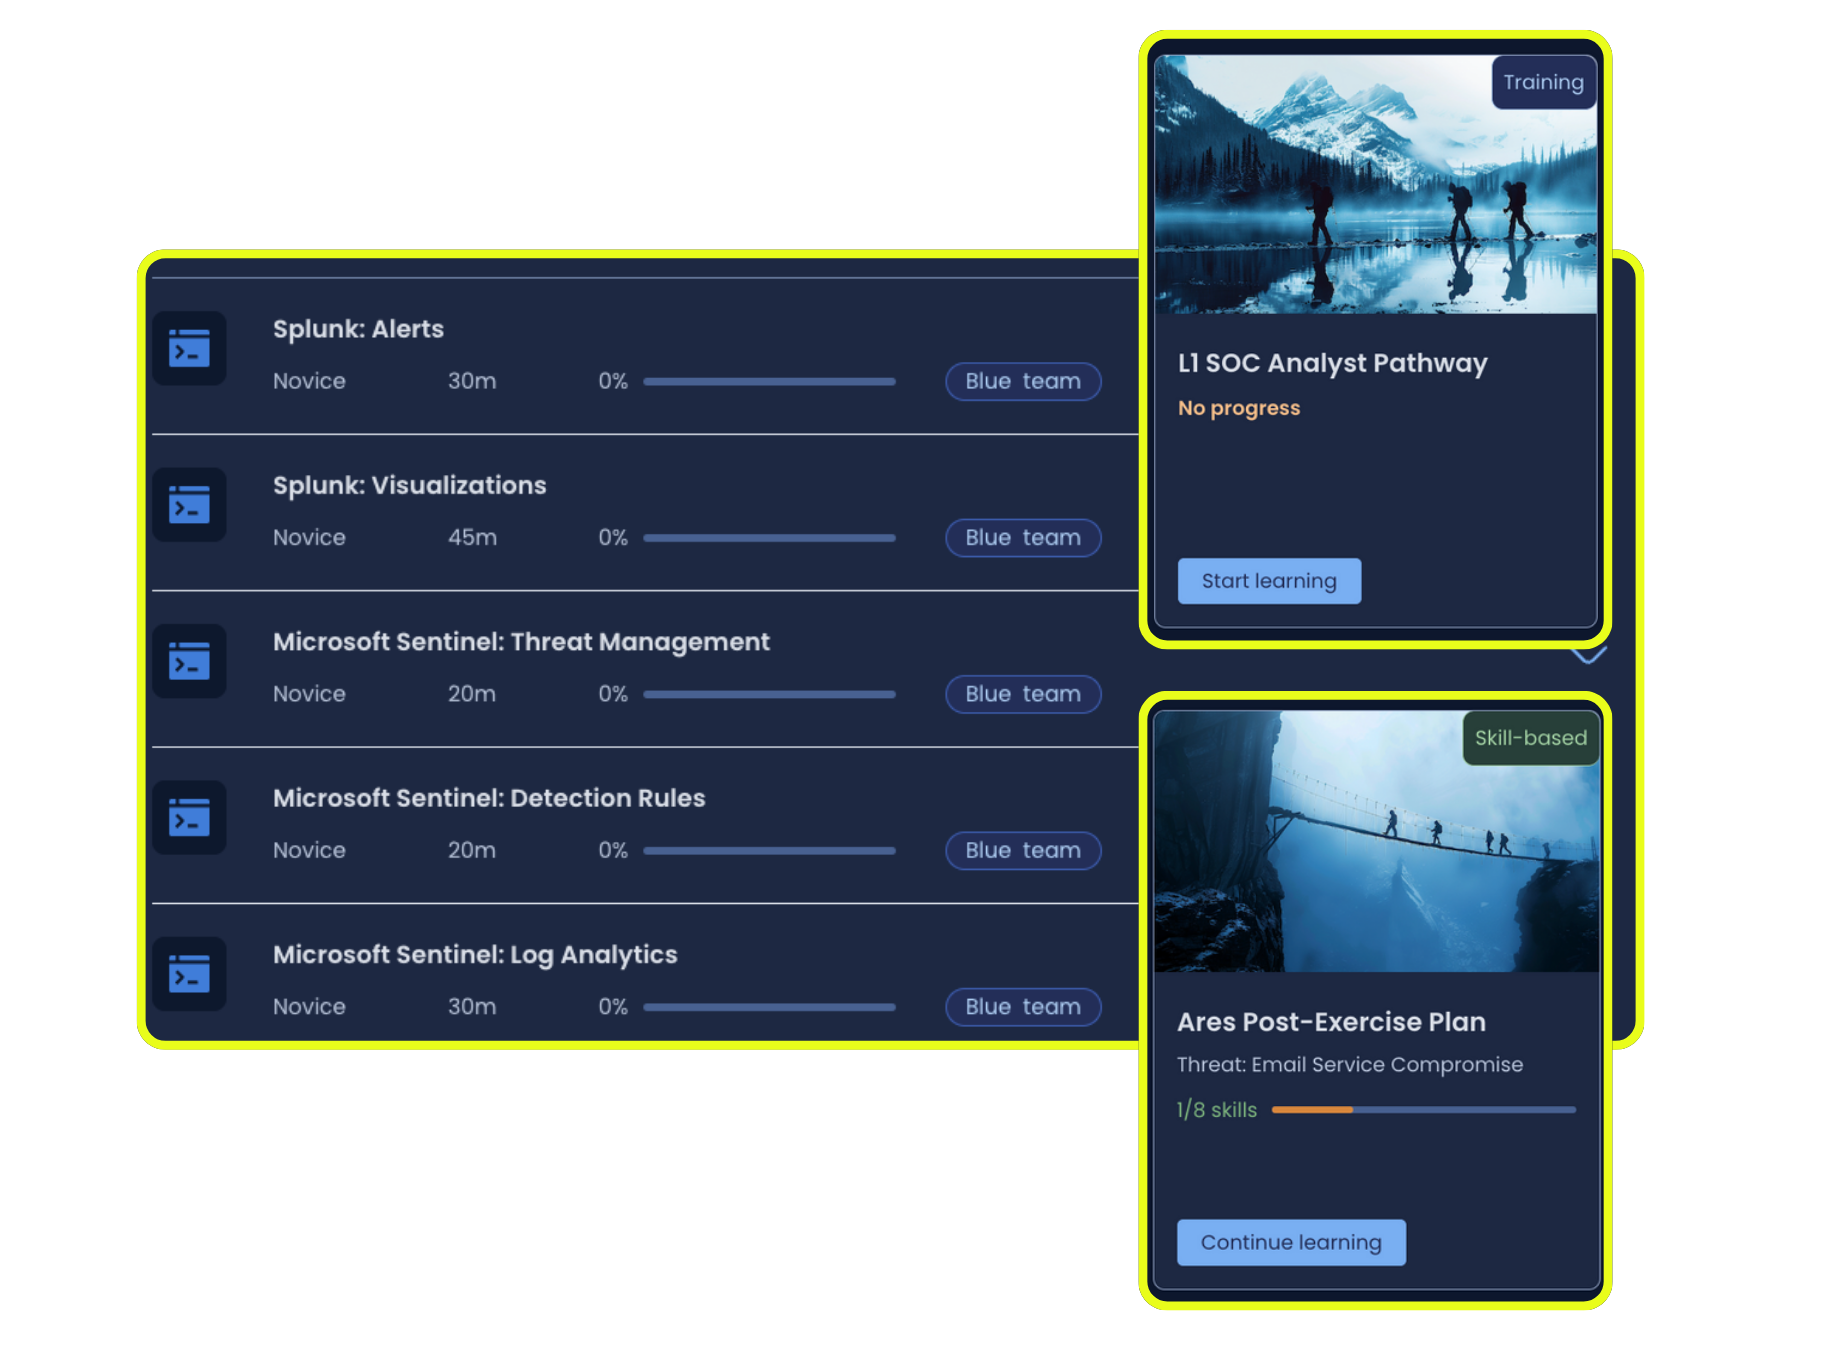Screen dimensions: 1822x1366
Task: Open Microsoft Sentinel: Log Analytics title
Action: click(475, 955)
